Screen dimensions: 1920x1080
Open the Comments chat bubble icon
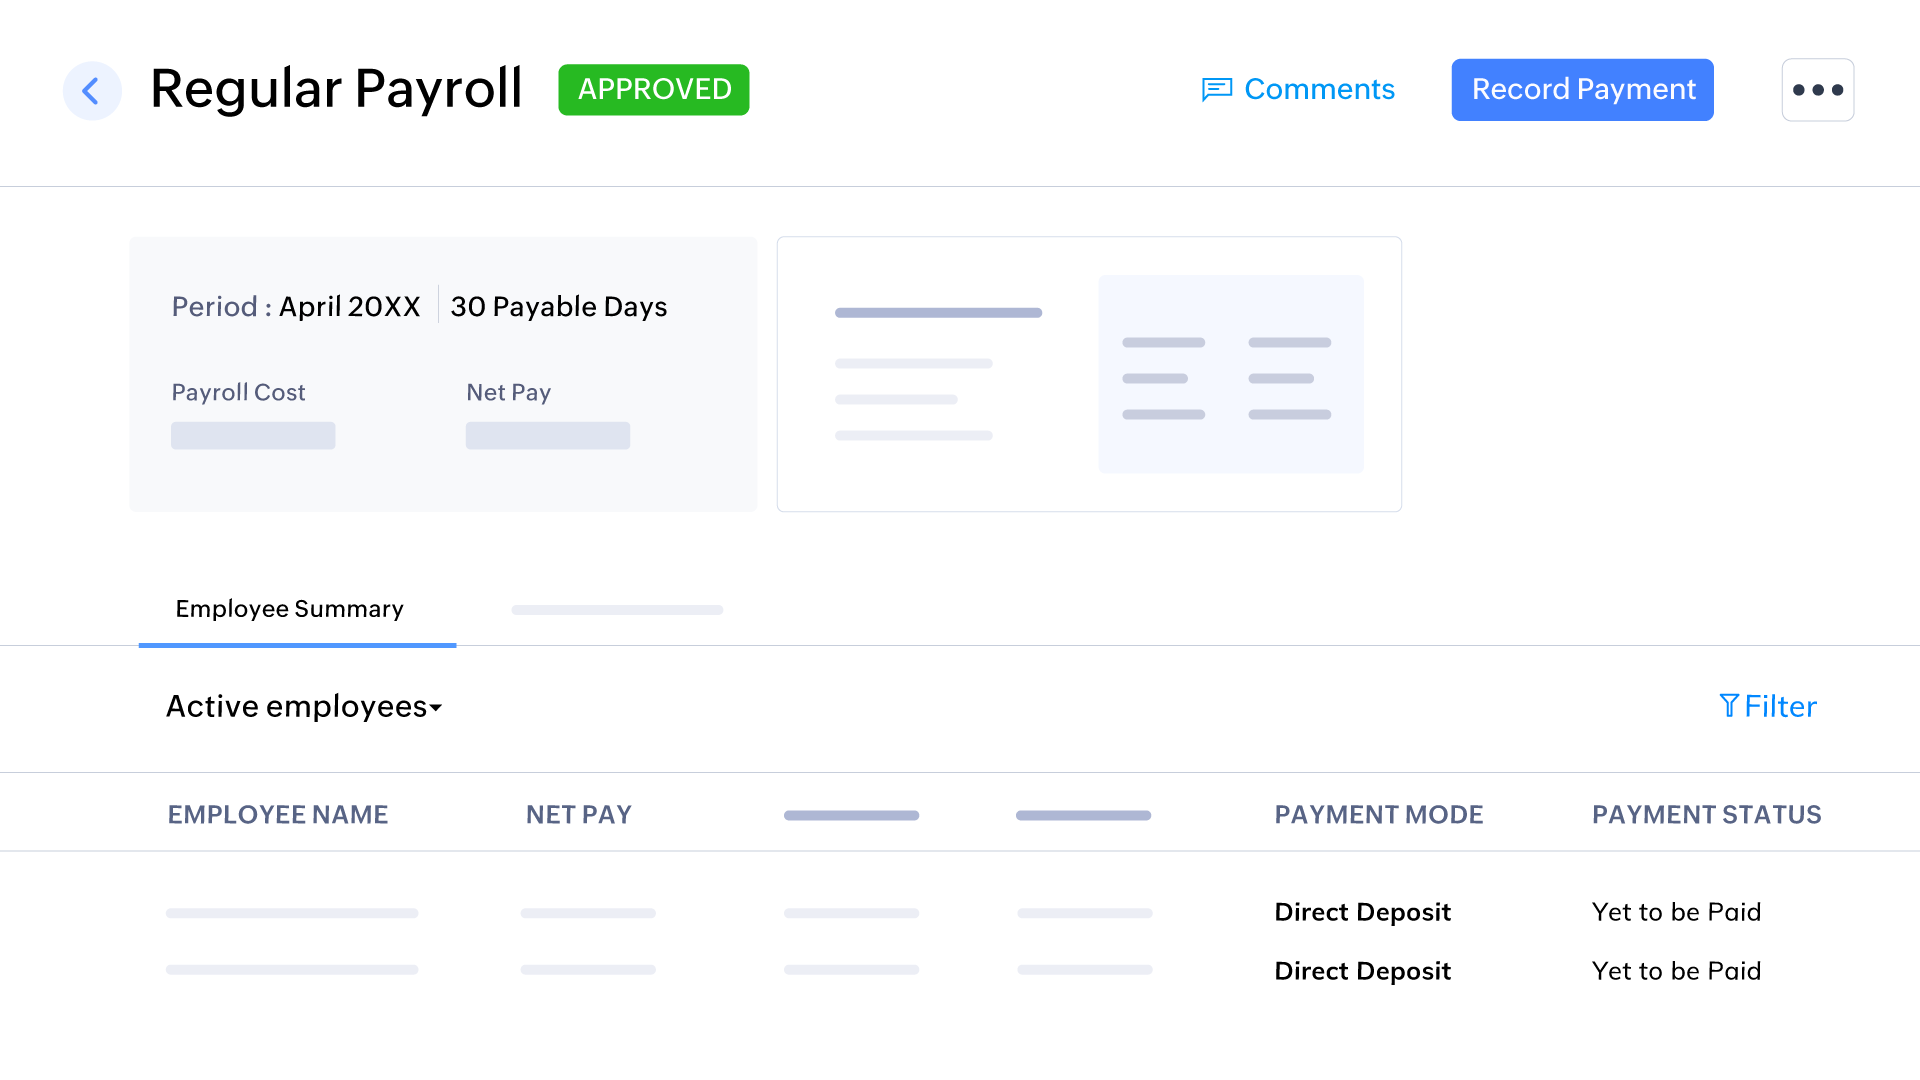[1215, 89]
